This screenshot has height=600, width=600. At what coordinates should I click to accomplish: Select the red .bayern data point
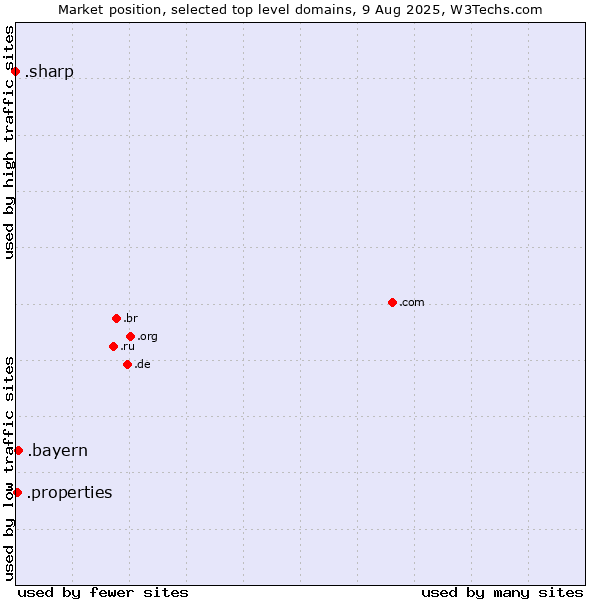tap(18, 450)
